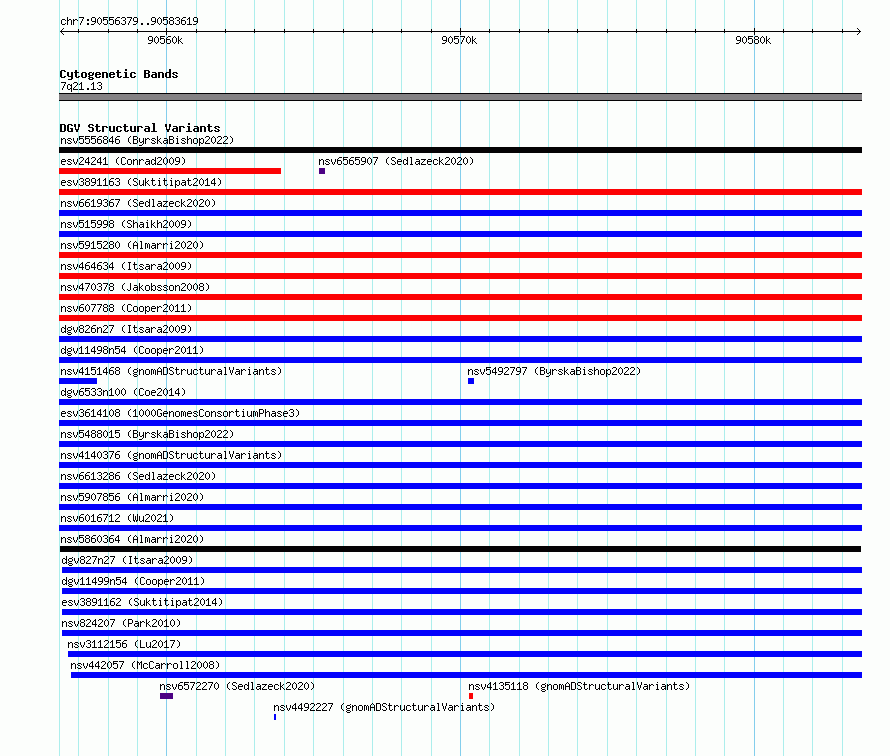Image resolution: width=890 pixels, height=756 pixels.
Task: Open dgv827n27 (Itsara2009) label
Action: (127, 560)
